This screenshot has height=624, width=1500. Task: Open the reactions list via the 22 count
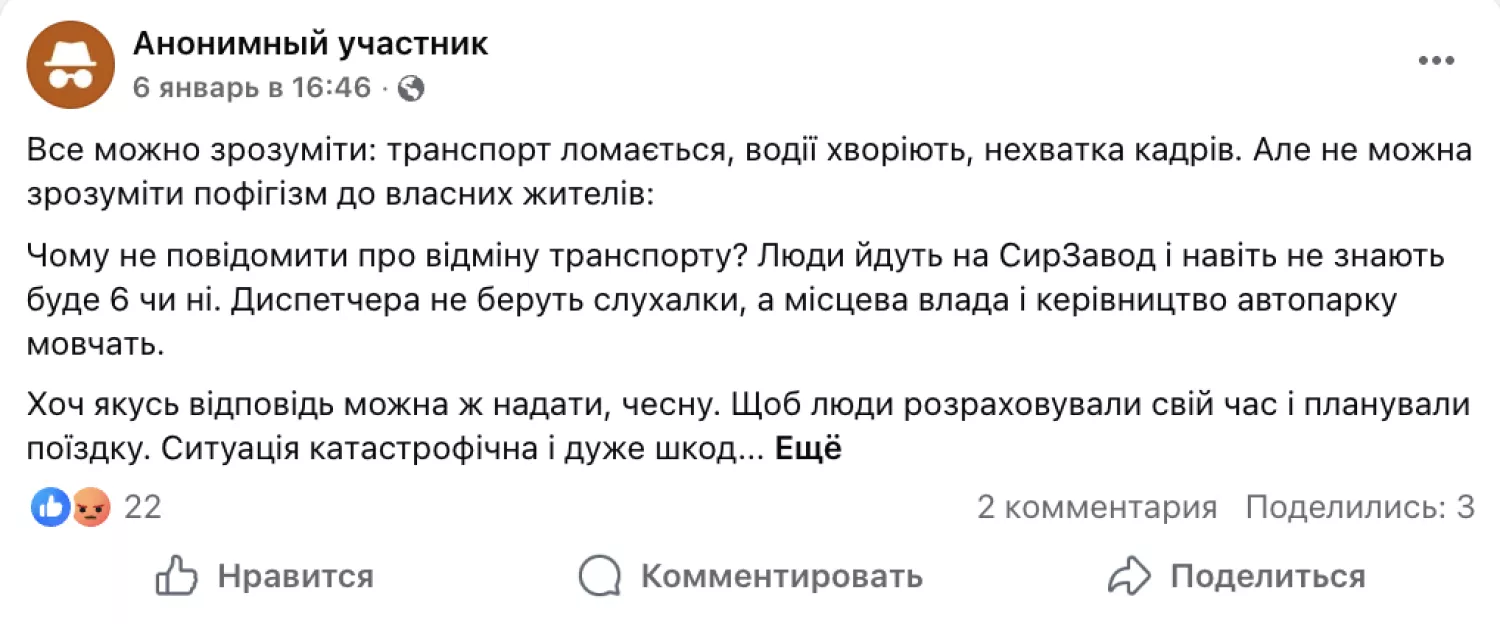(141, 508)
